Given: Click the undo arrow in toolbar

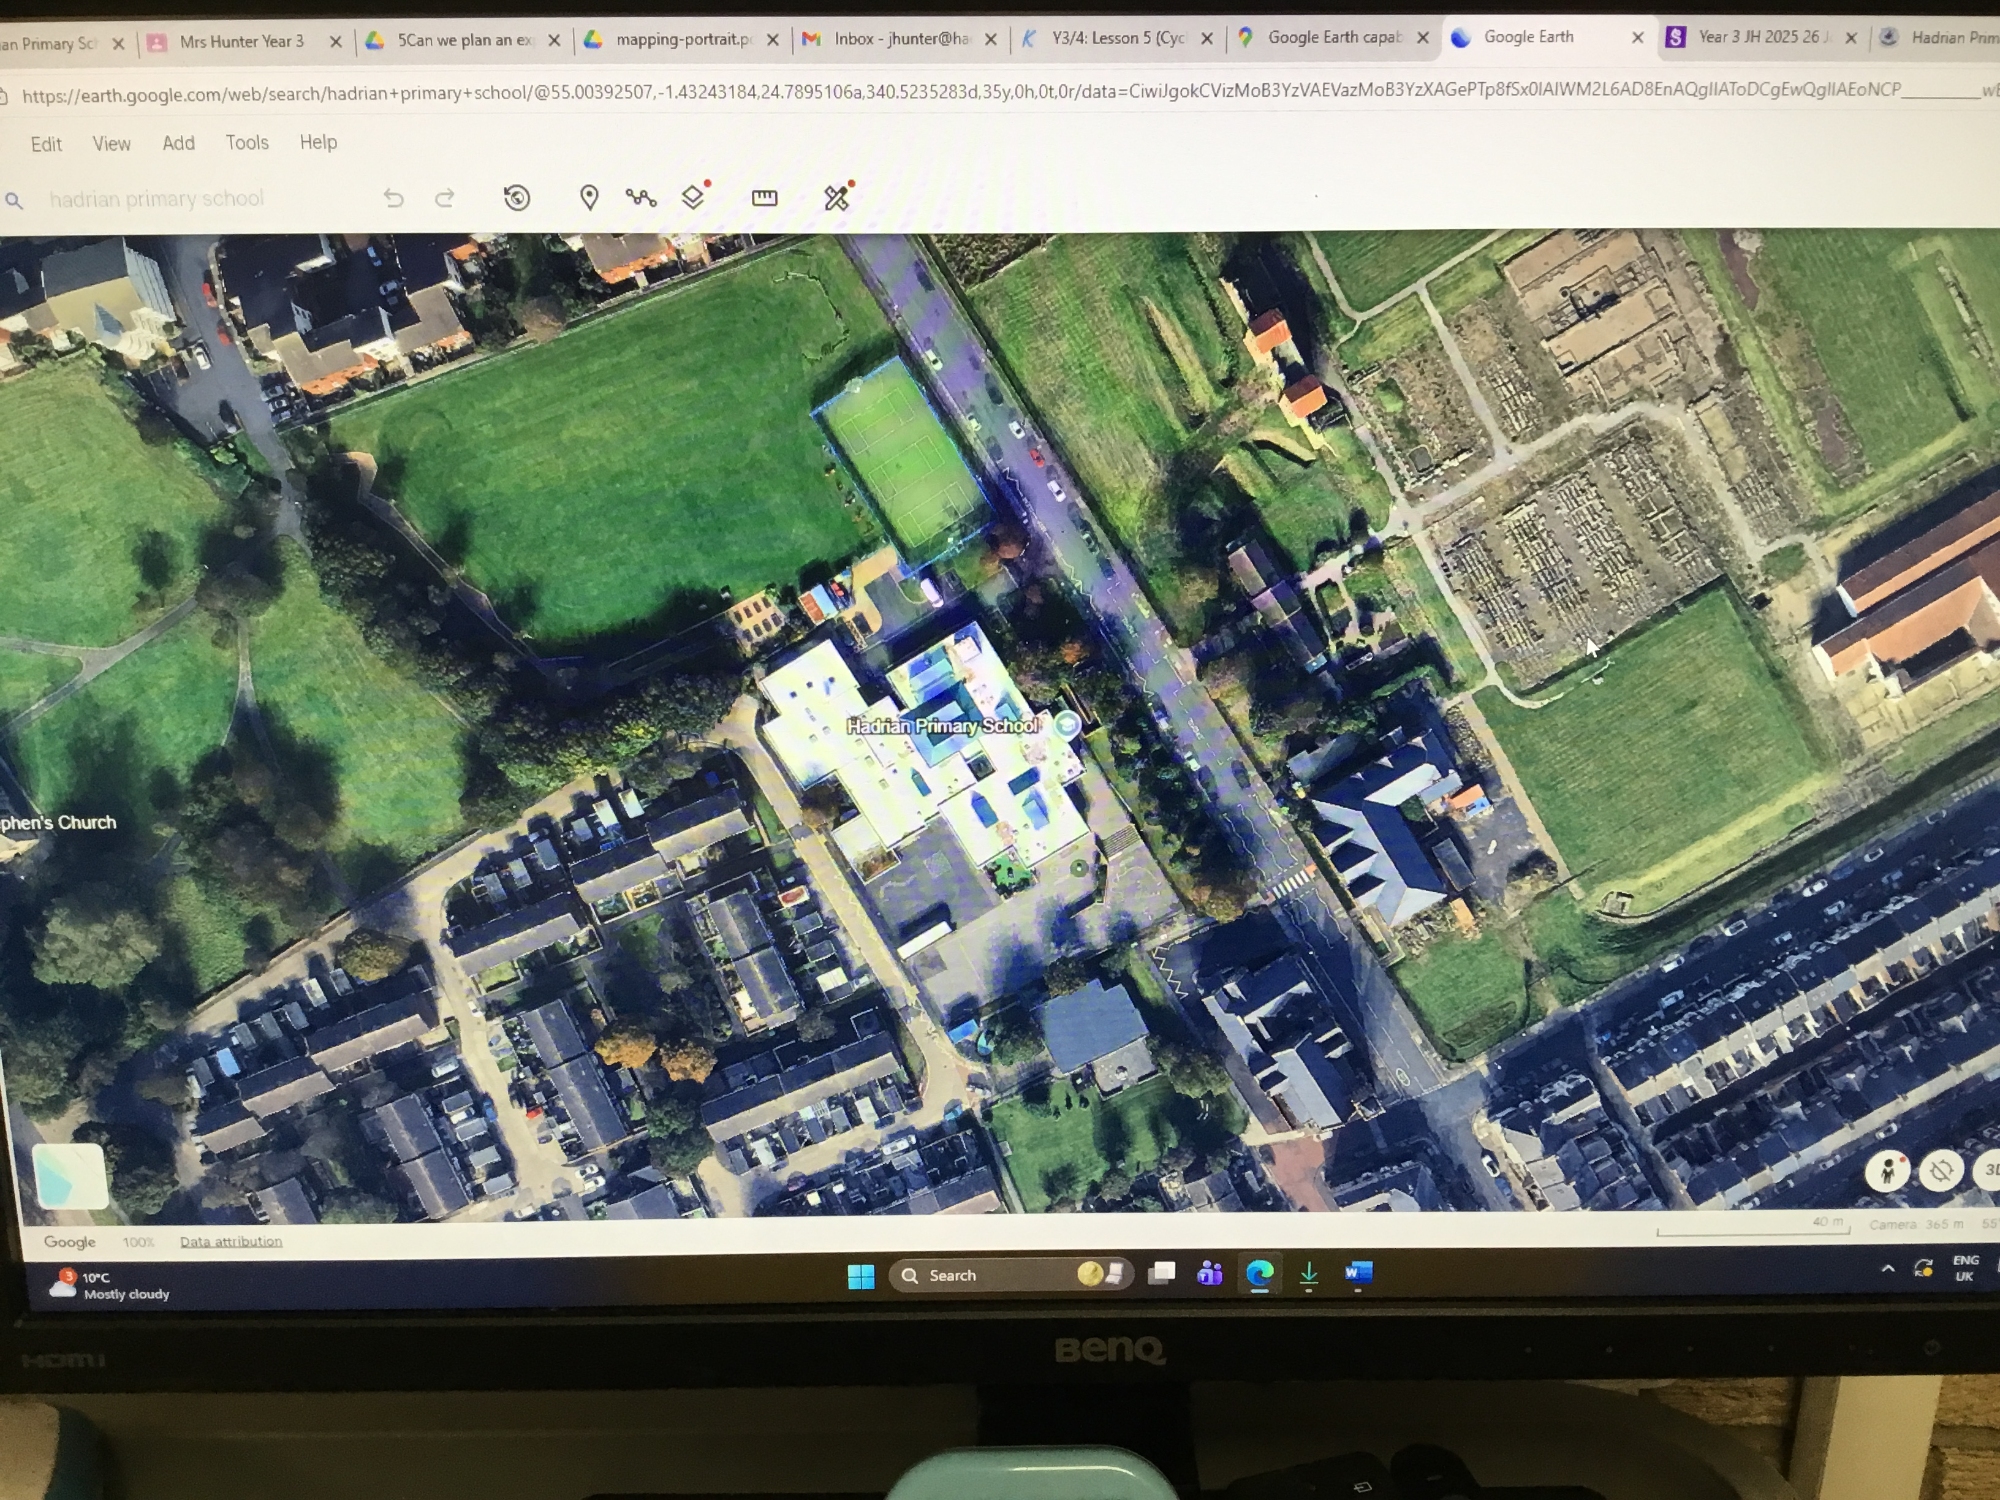Looking at the screenshot, I should click(393, 198).
